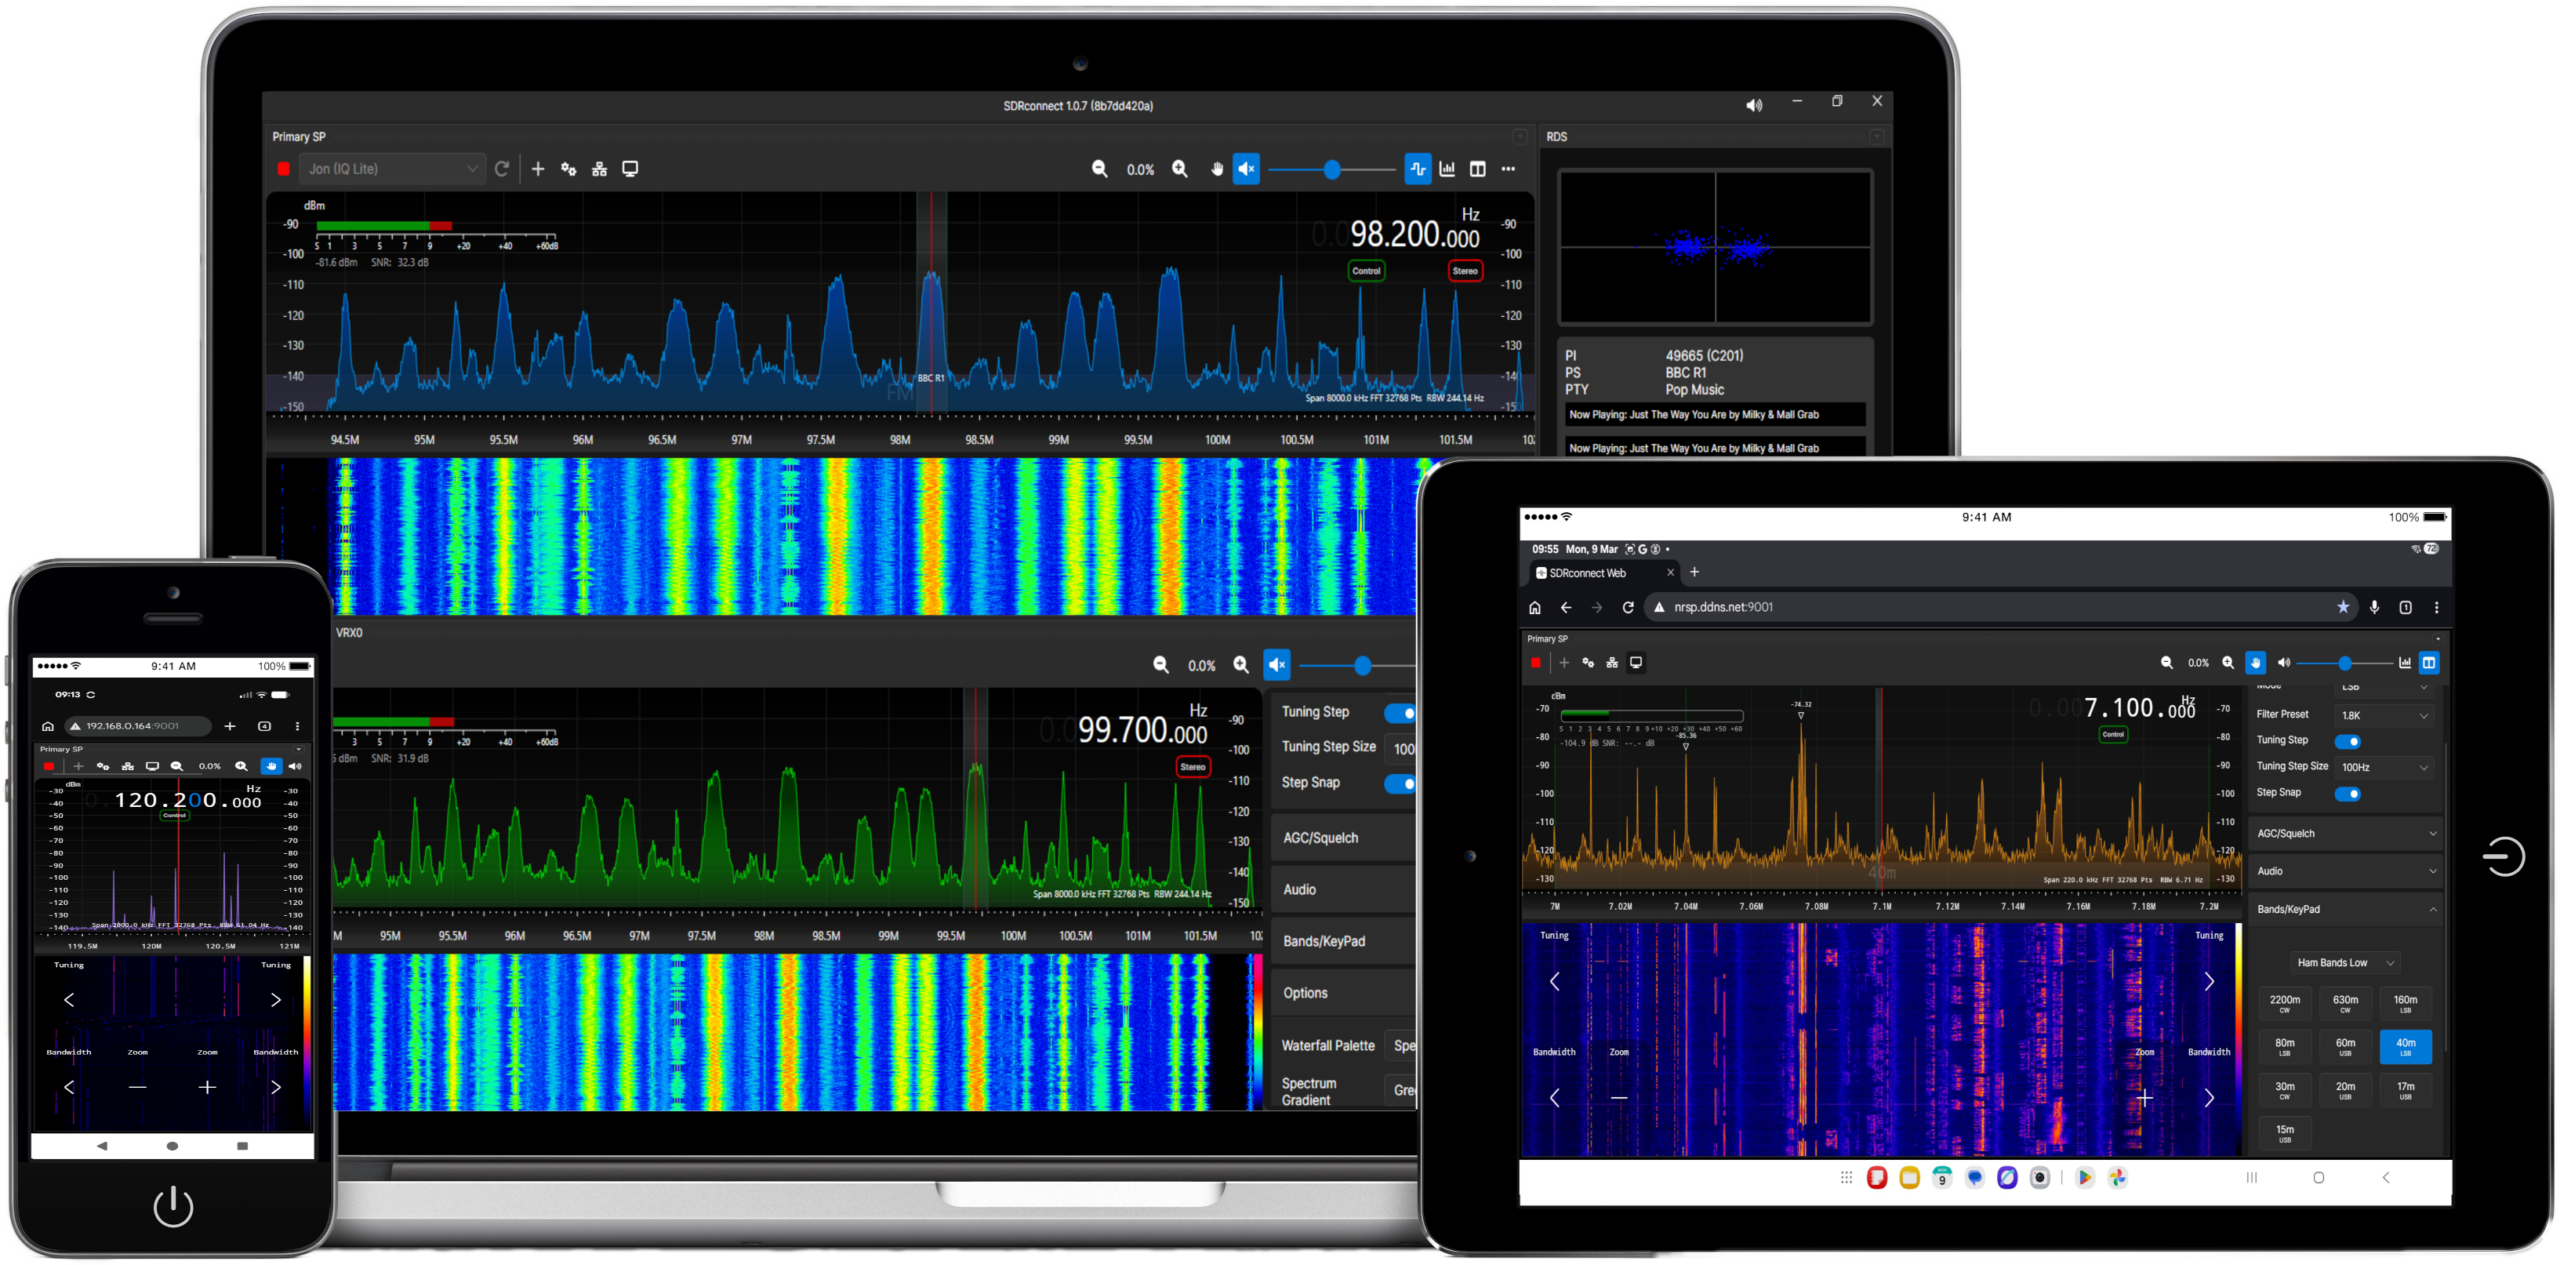This screenshot has width=2560, height=1265.
Task: Expand AGC/Squelch section on tablet
Action: pyautogui.click(x=2346, y=834)
